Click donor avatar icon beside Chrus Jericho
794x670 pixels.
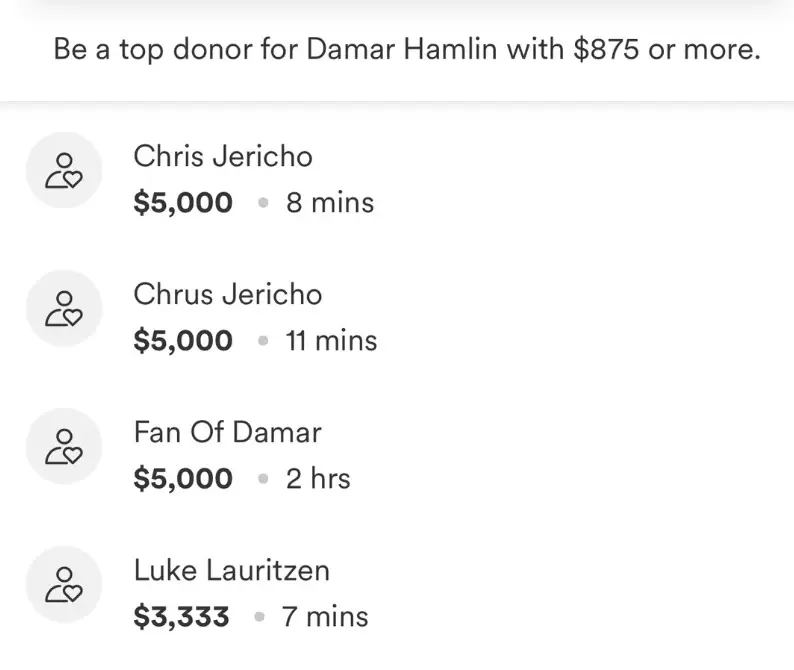[64, 308]
